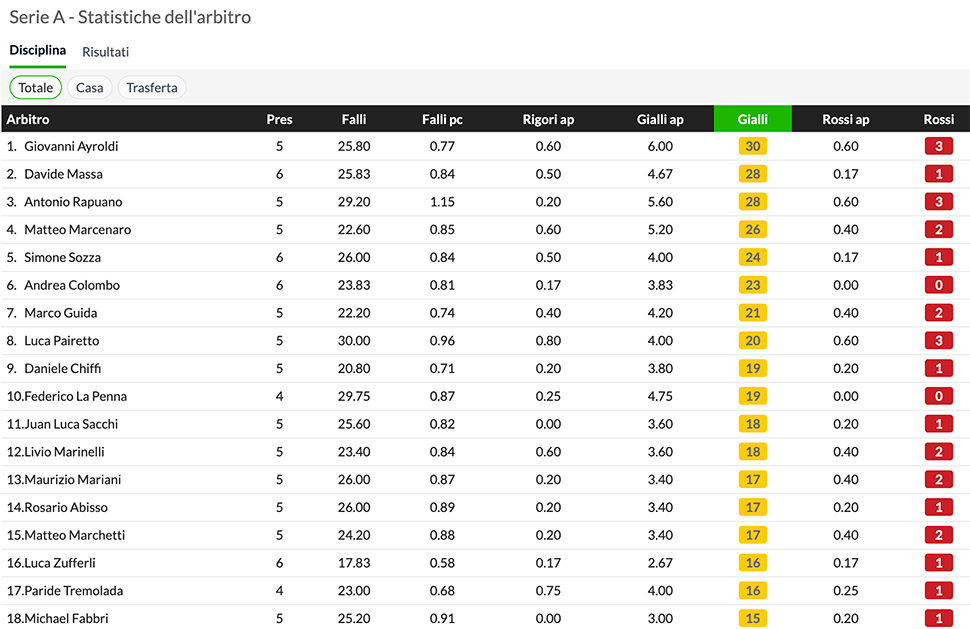970x629 pixels.
Task: Switch to the Risultati tab
Action: click(105, 52)
